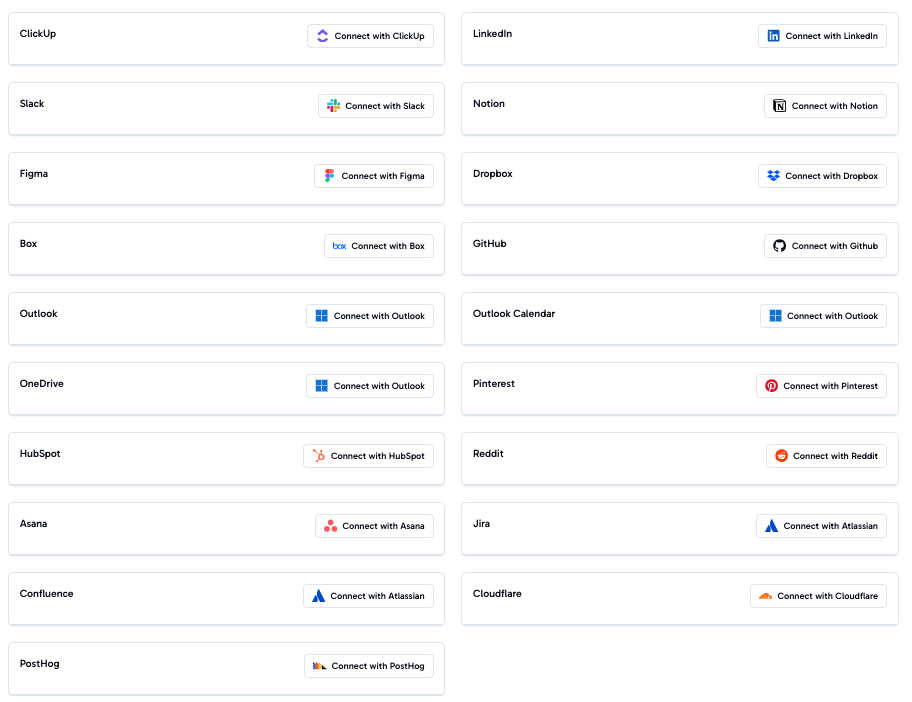The image size is (912, 702).
Task: Click the GitHub octocat icon
Action: click(779, 246)
